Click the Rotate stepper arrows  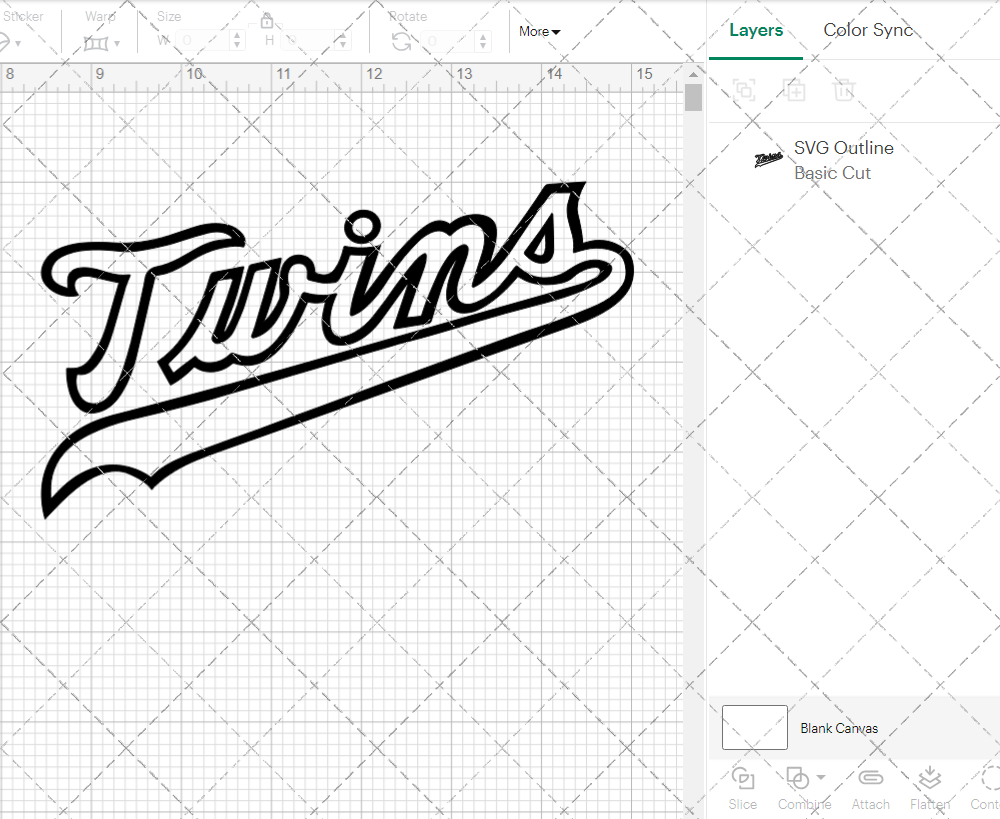coord(483,41)
